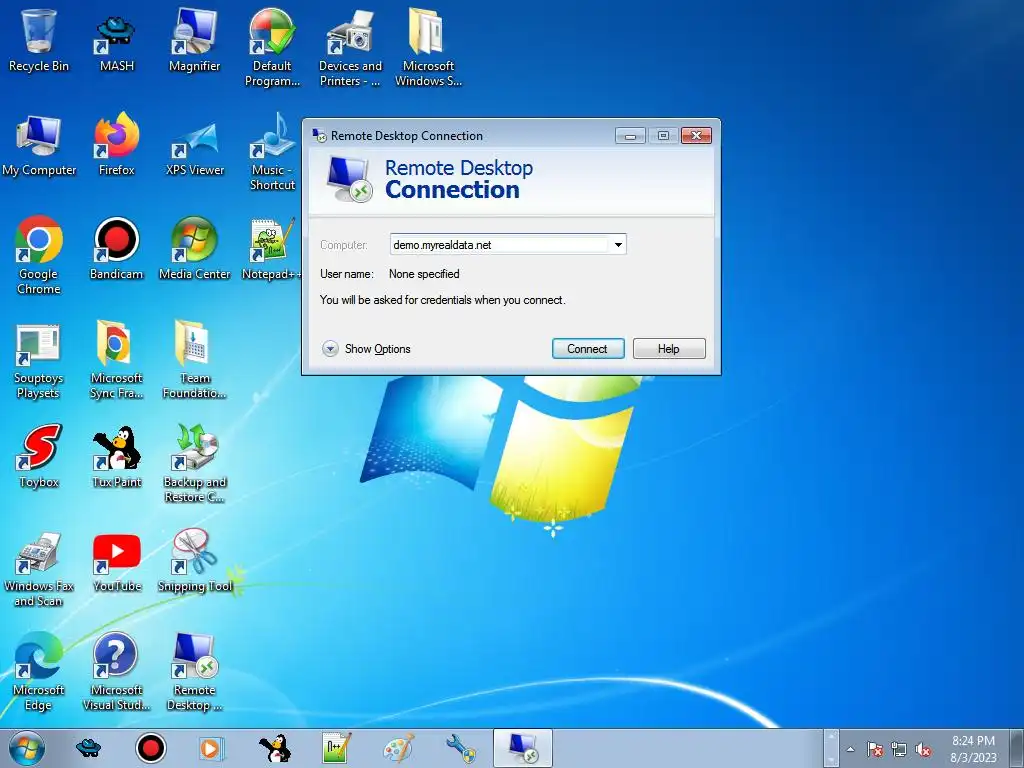Select the Bandicam desktop icon
The image size is (1024, 768).
click(x=116, y=248)
